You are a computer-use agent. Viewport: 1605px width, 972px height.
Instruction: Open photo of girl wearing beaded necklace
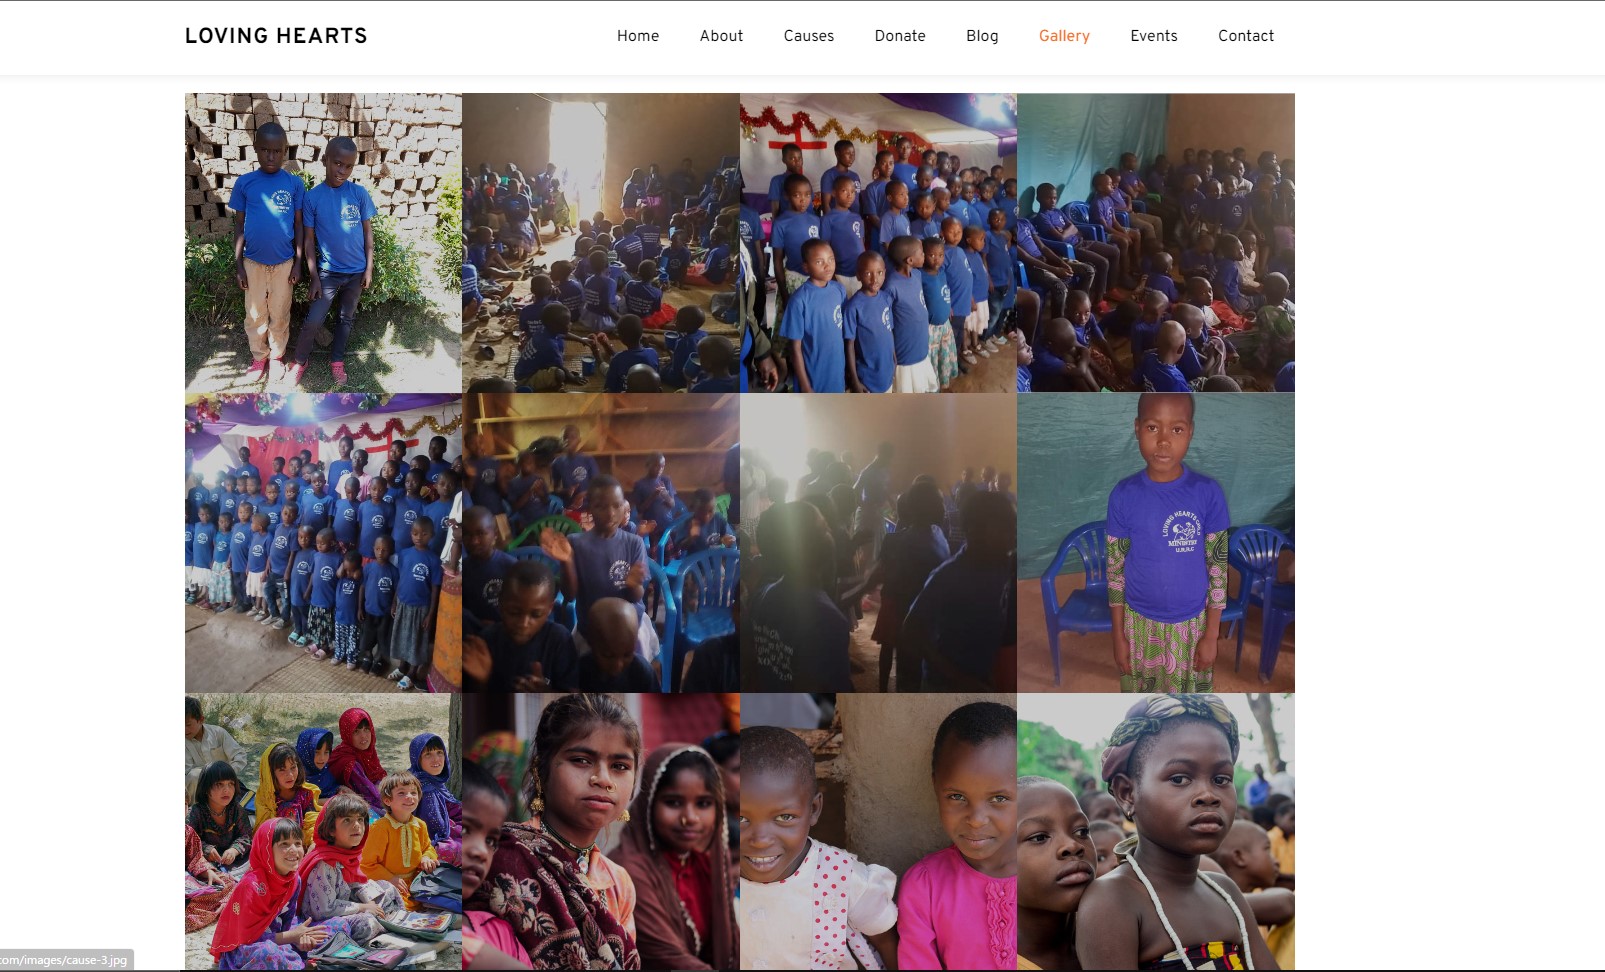click(x=1156, y=832)
